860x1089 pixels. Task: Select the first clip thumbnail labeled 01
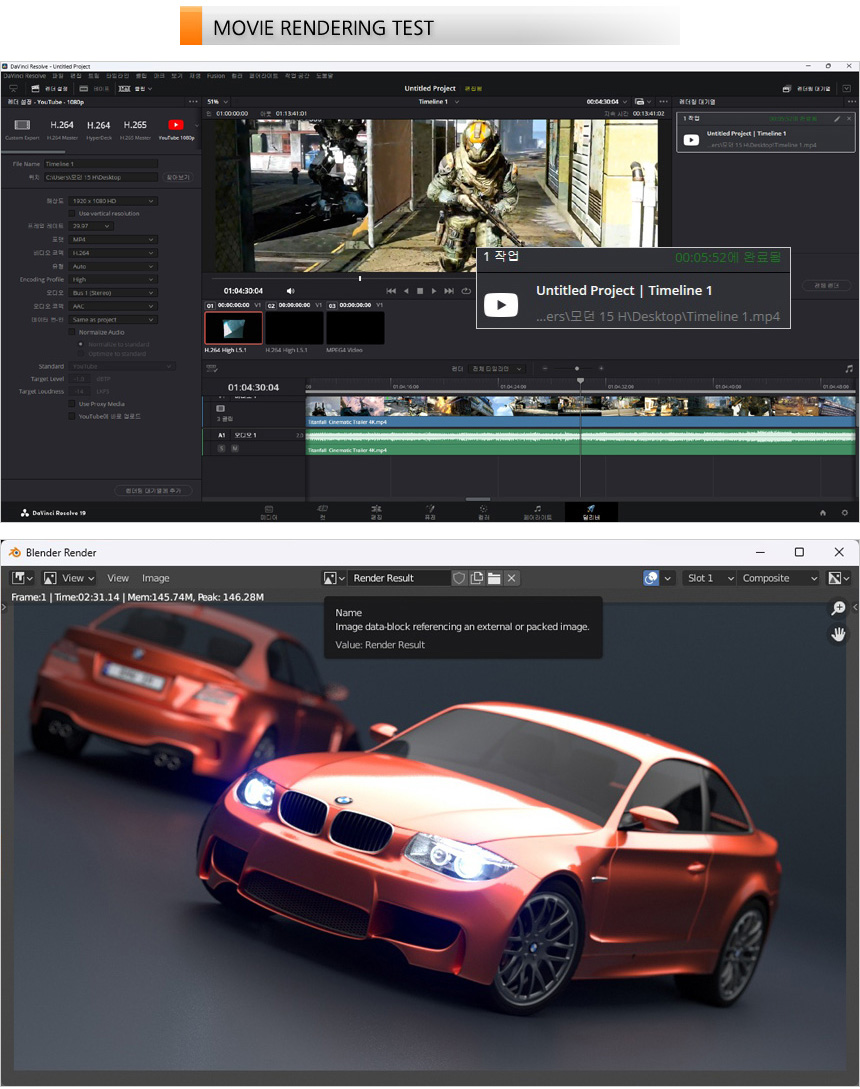tap(233, 328)
